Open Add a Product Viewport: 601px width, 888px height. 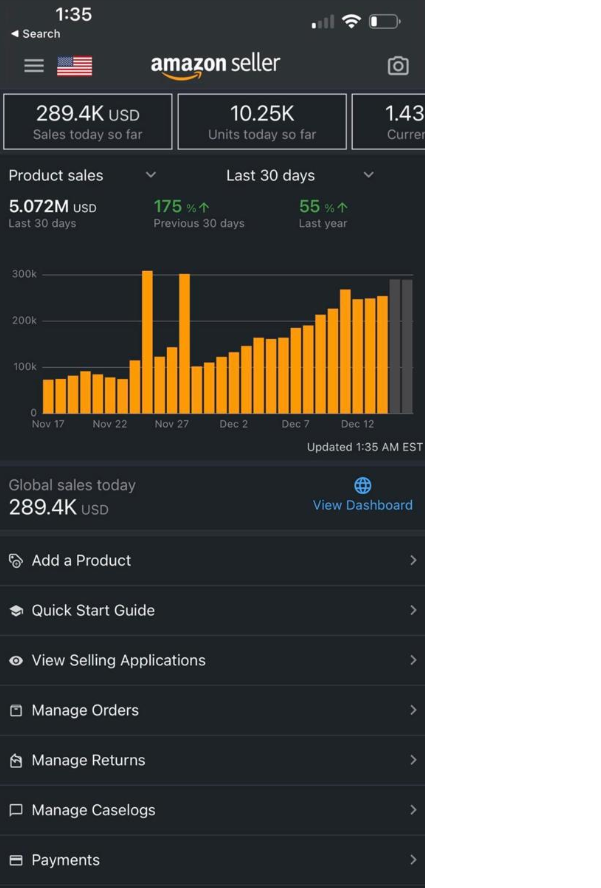point(212,561)
